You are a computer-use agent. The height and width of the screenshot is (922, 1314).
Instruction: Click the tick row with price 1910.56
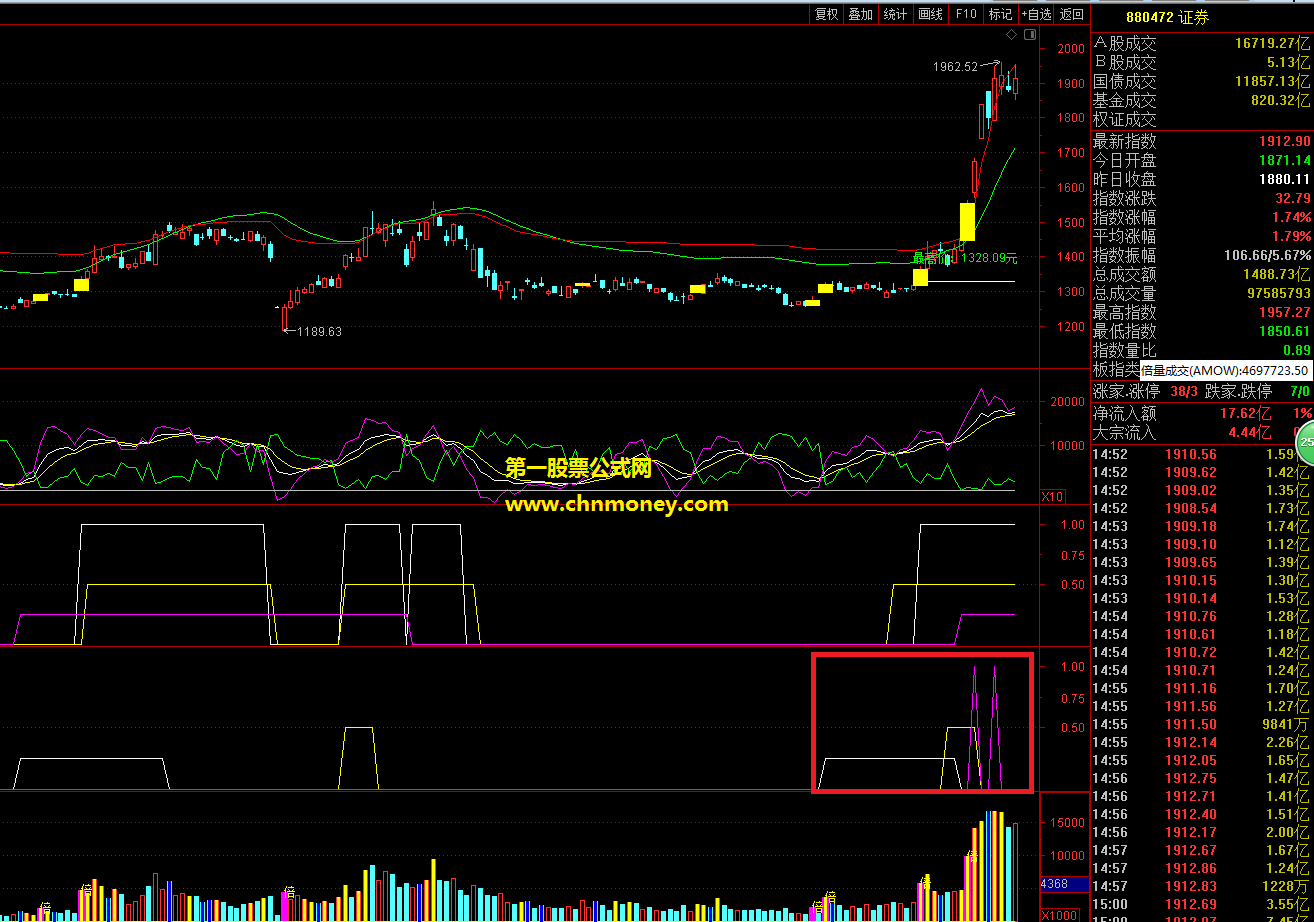(x=1202, y=454)
